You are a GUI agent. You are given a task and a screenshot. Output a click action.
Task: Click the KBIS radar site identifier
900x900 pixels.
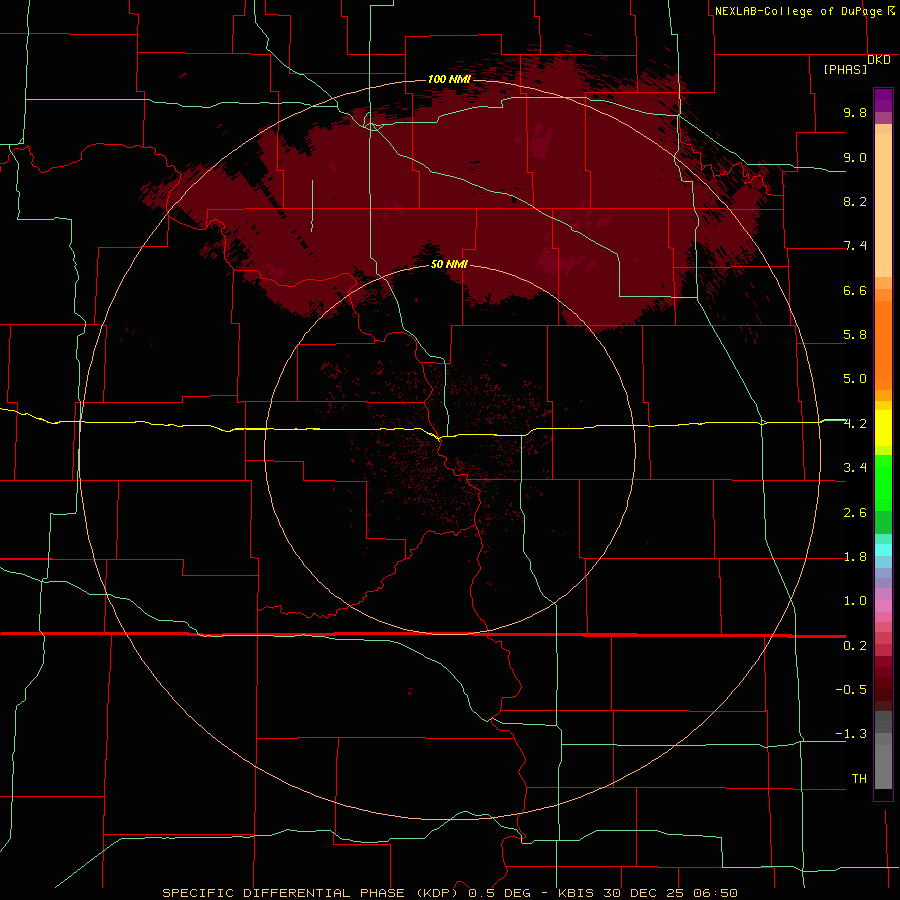(x=577, y=893)
